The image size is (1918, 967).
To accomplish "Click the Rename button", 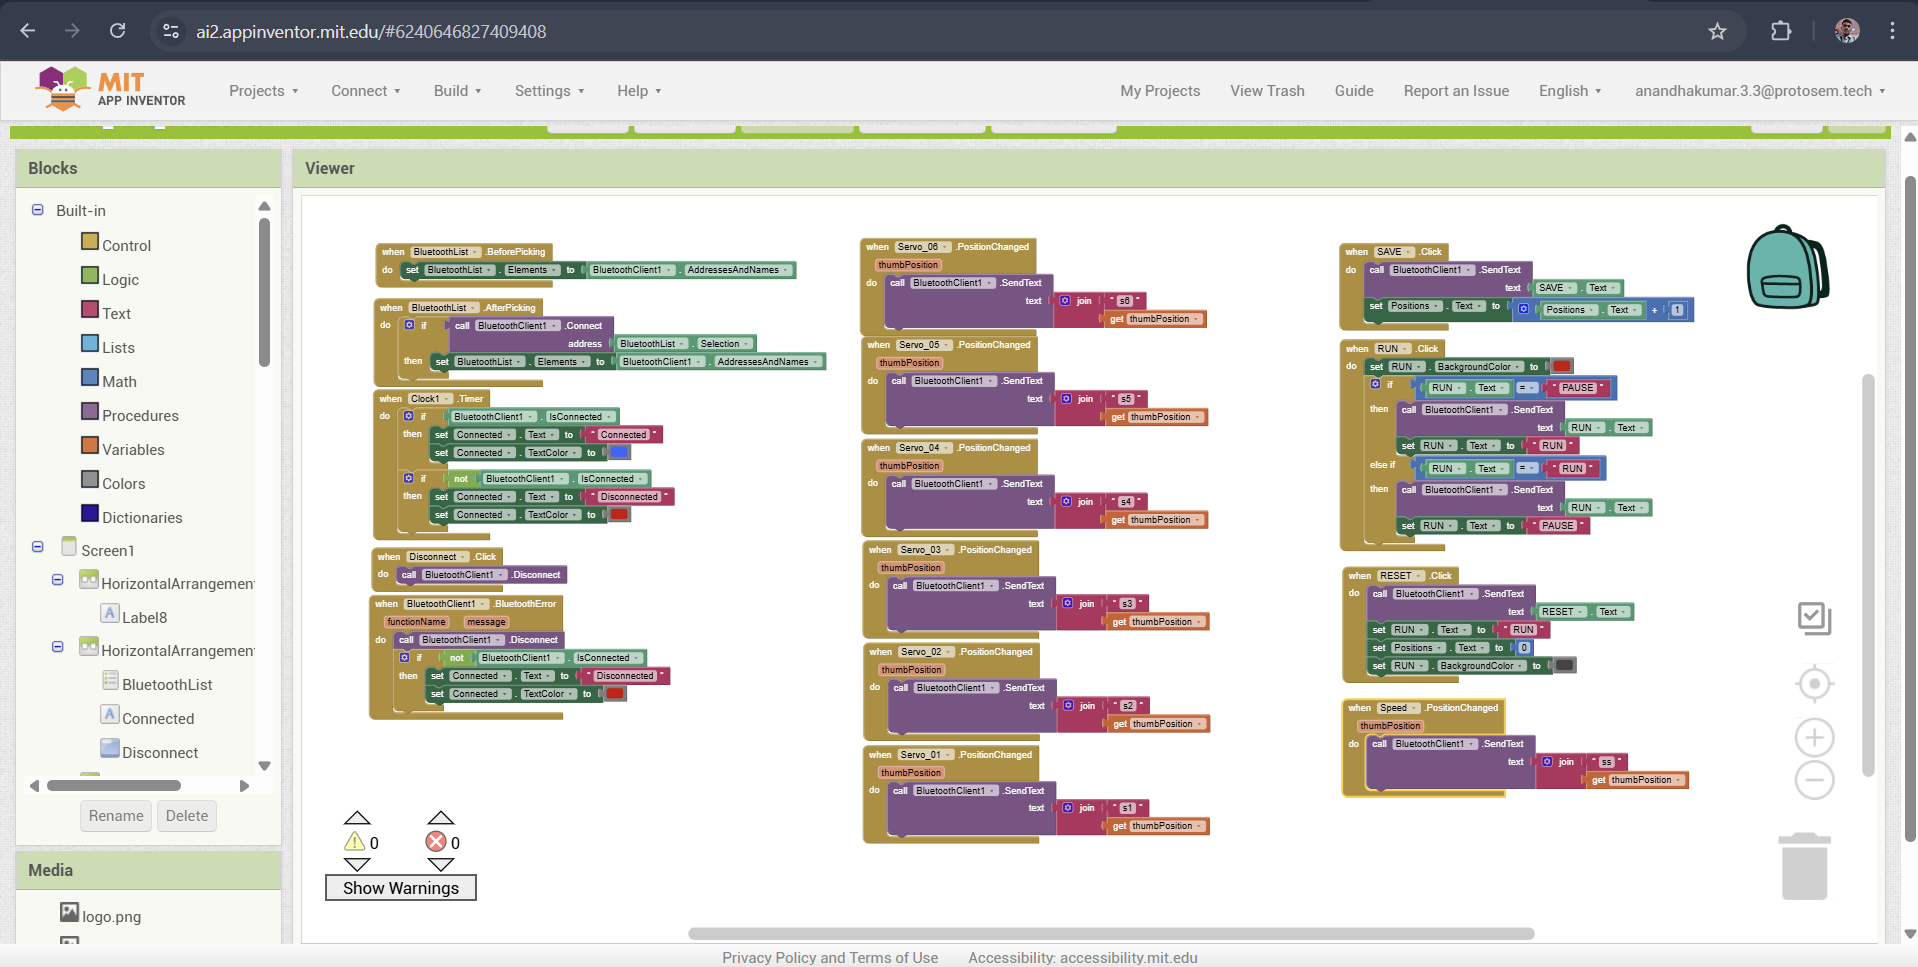I will [x=116, y=816].
